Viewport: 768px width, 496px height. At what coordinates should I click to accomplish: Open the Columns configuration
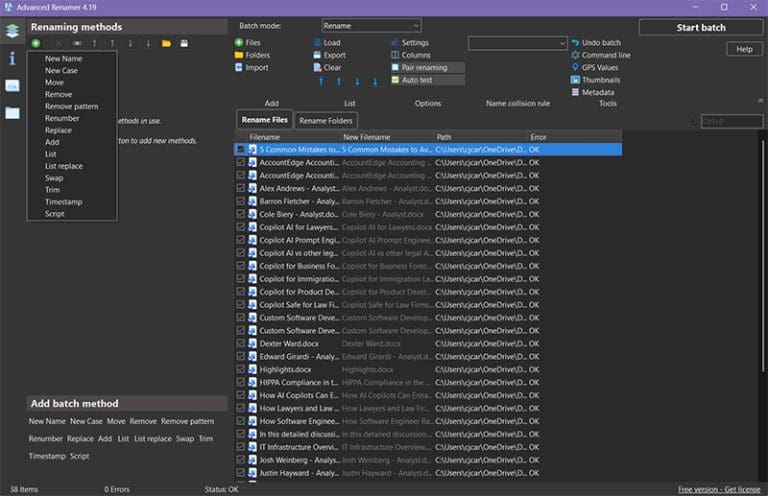coord(410,55)
